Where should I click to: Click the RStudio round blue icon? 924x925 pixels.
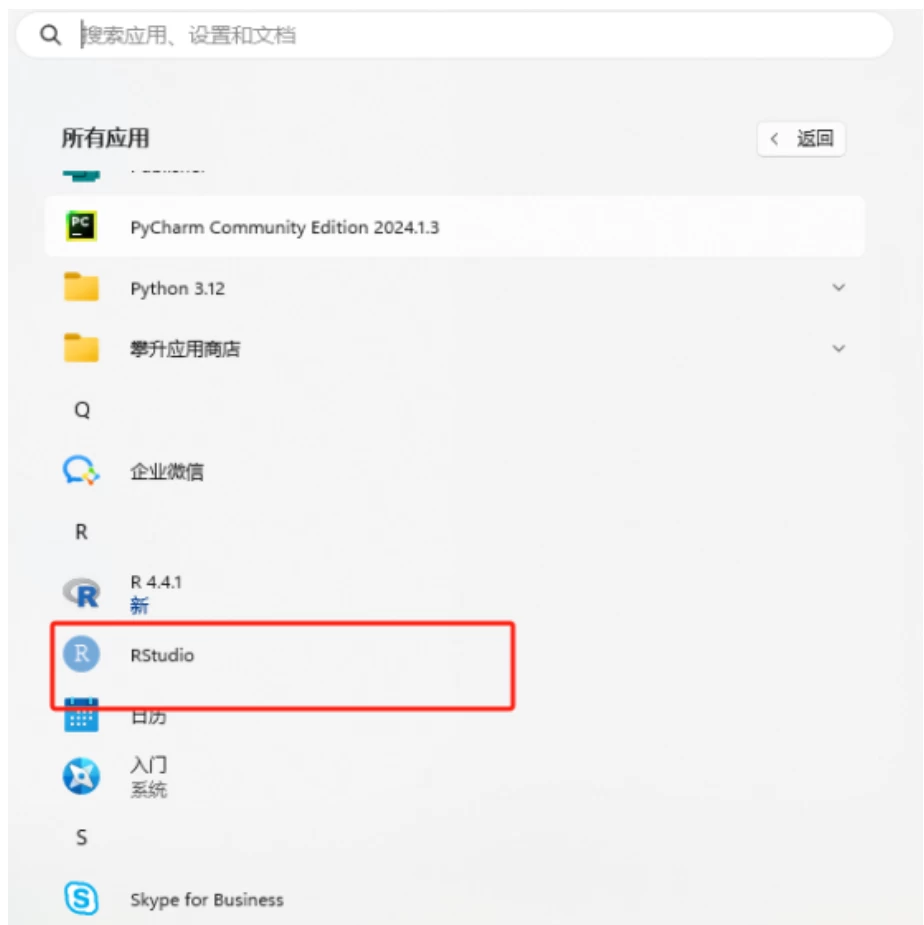81,654
